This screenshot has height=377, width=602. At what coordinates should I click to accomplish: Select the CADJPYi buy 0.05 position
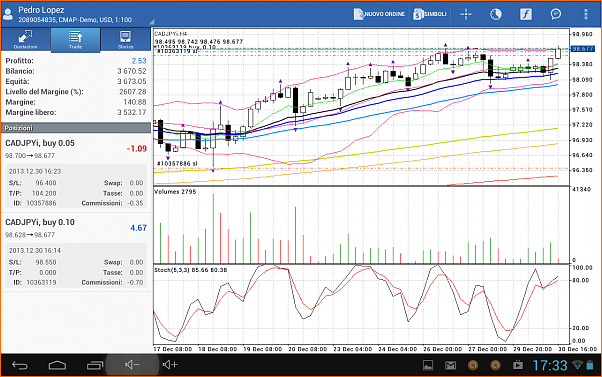coord(76,173)
